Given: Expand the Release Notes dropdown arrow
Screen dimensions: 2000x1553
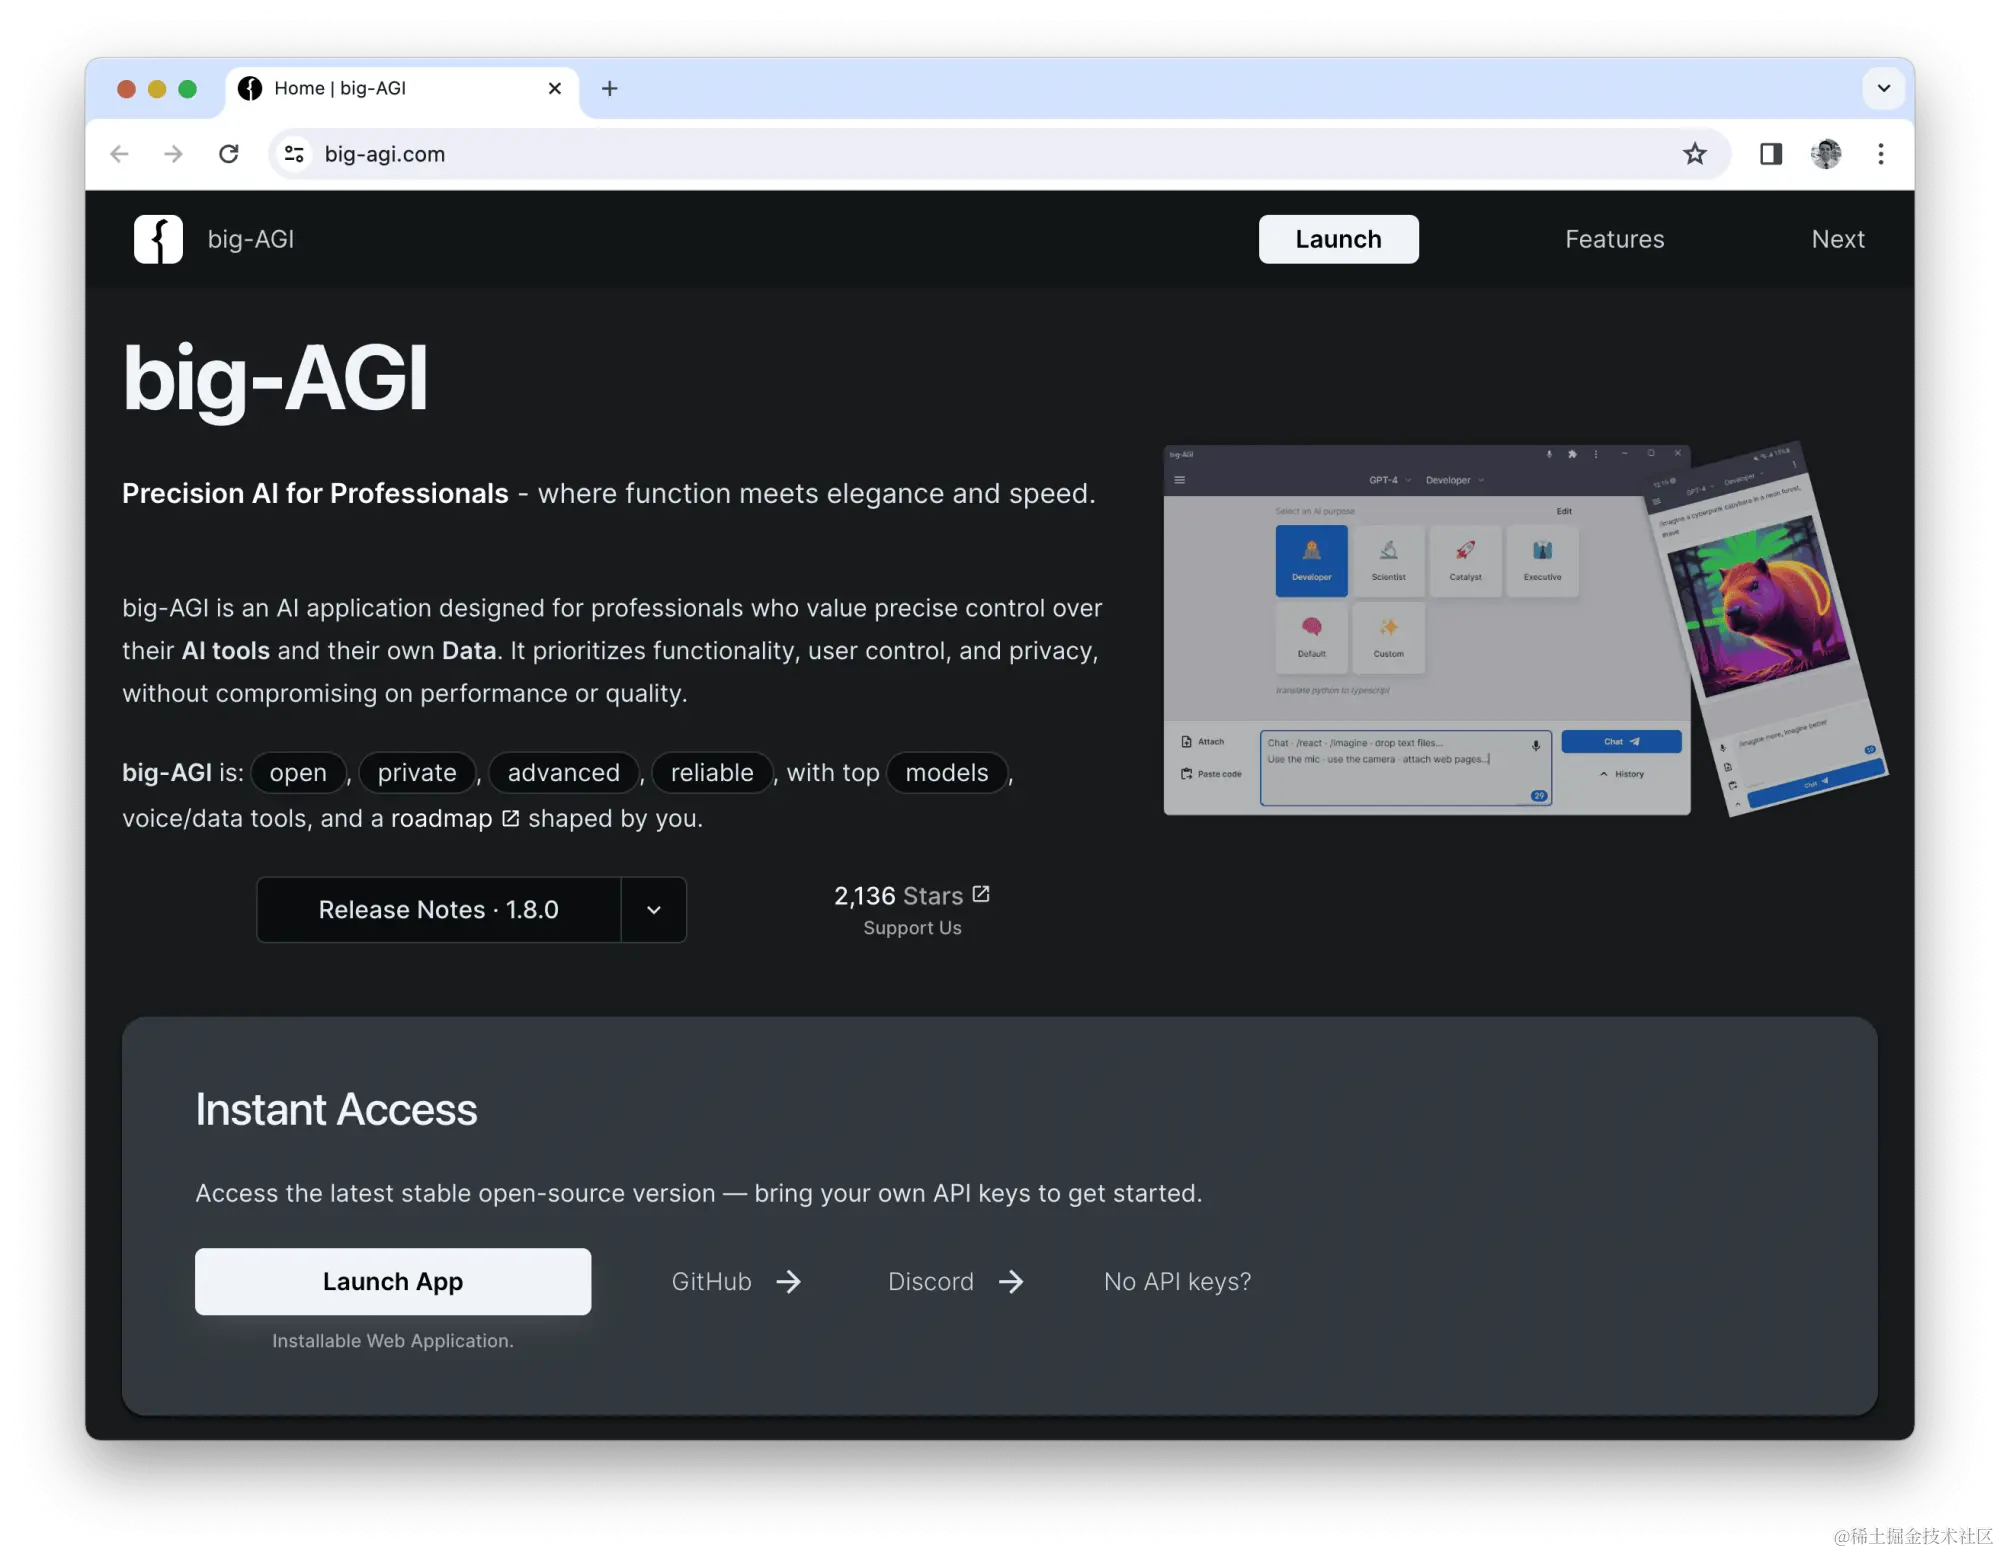Looking at the screenshot, I should [654, 910].
